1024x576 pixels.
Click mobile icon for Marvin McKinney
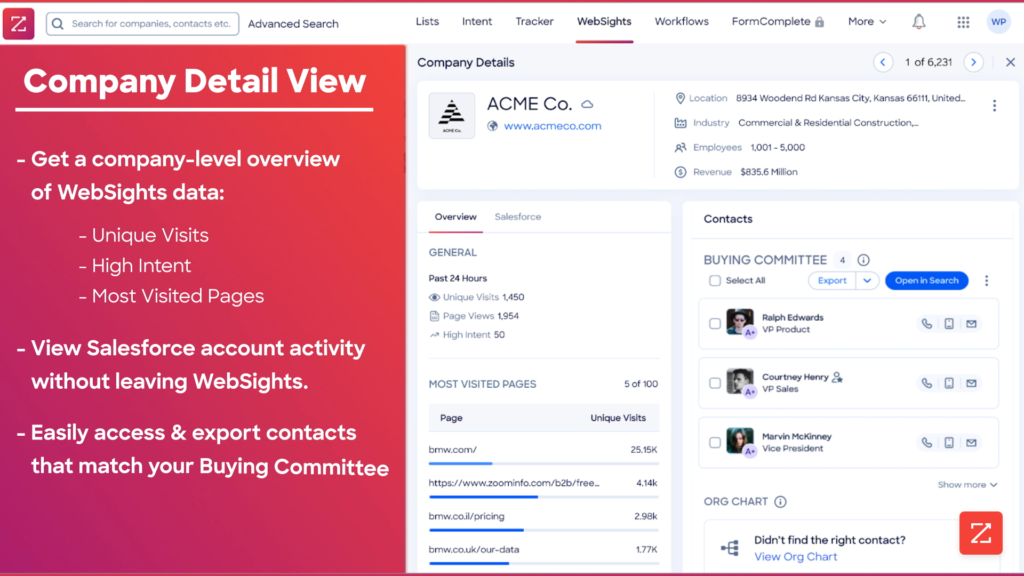[x=949, y=443]
